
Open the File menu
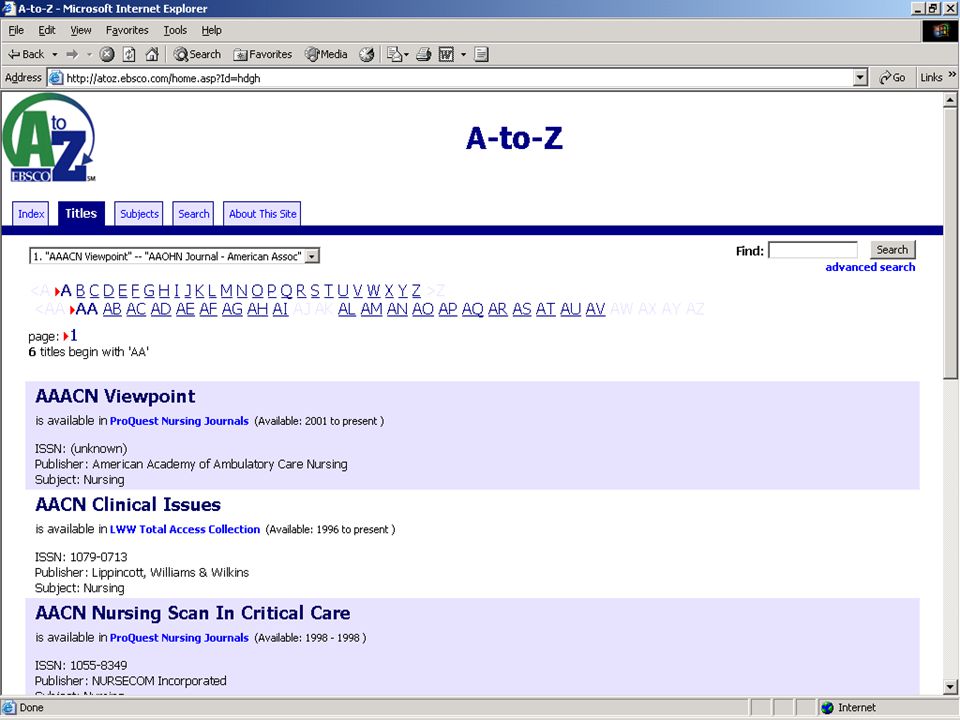pos(16,30)
